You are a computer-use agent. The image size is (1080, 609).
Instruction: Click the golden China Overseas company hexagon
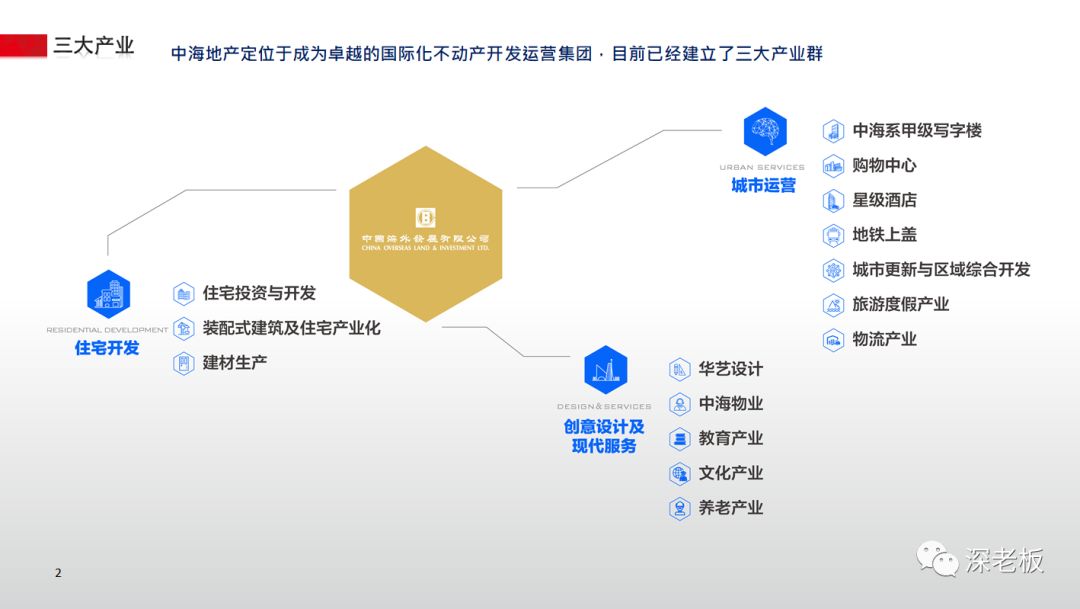426,230
